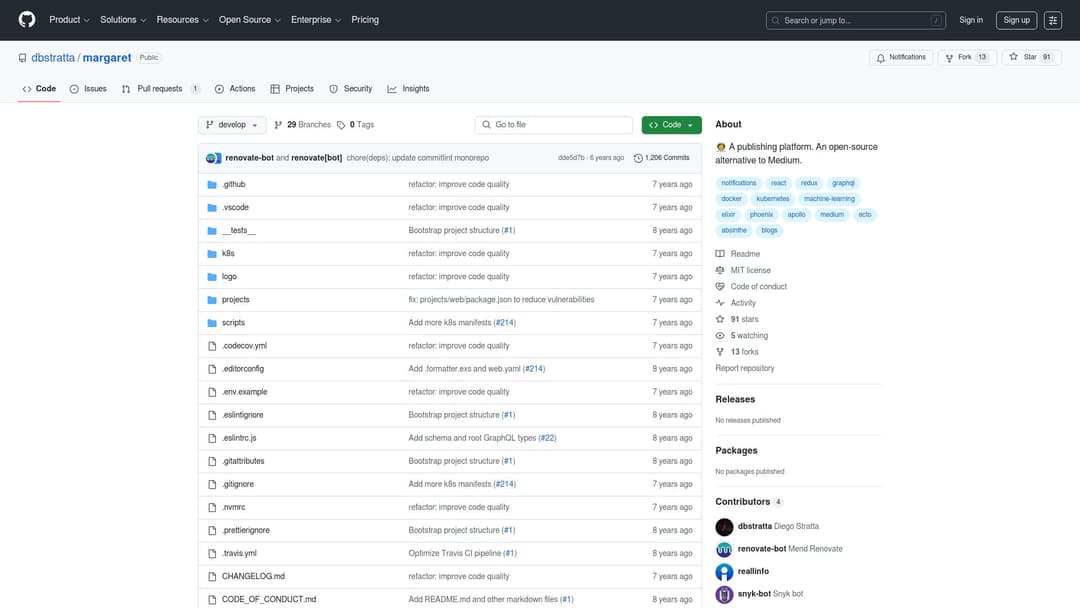Click the scripts folder icon

tap(212, 323)
